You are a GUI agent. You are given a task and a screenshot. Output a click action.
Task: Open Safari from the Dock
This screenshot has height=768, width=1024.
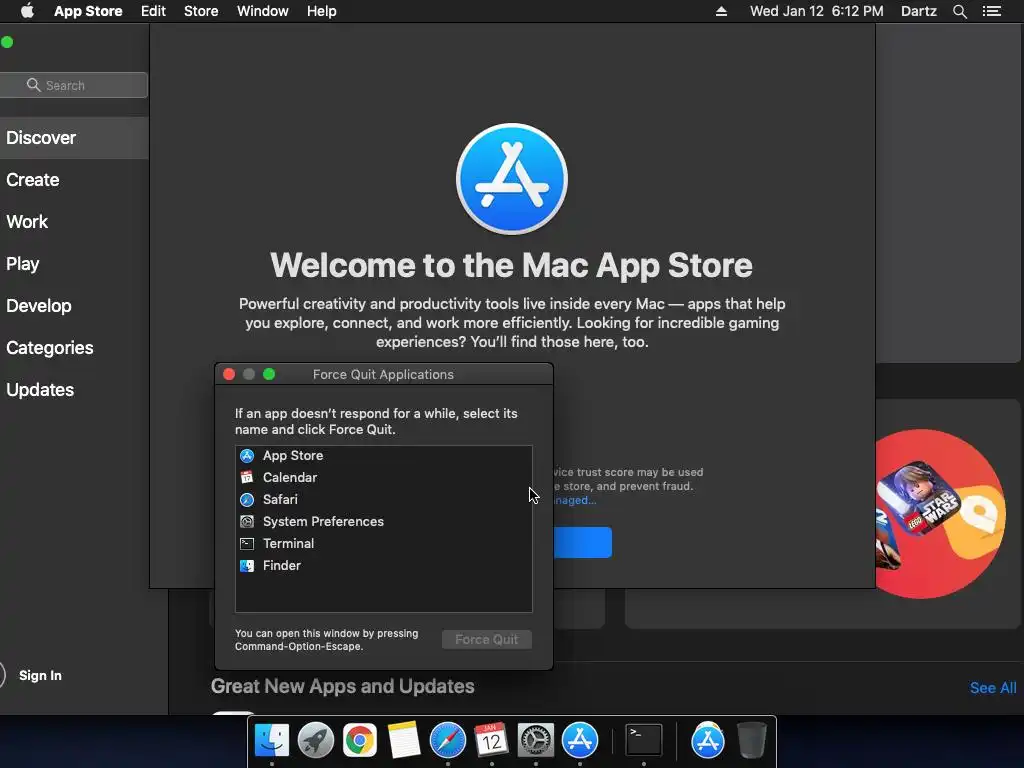[447, 740]
